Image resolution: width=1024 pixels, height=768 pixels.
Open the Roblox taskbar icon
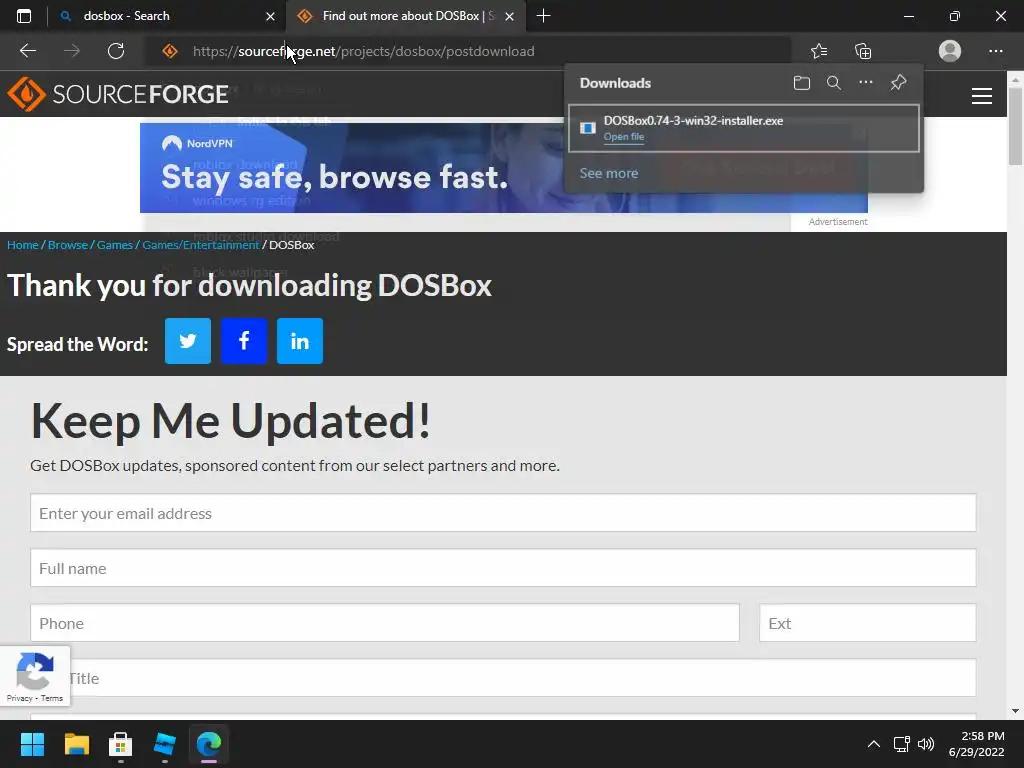tap(165, 744)
